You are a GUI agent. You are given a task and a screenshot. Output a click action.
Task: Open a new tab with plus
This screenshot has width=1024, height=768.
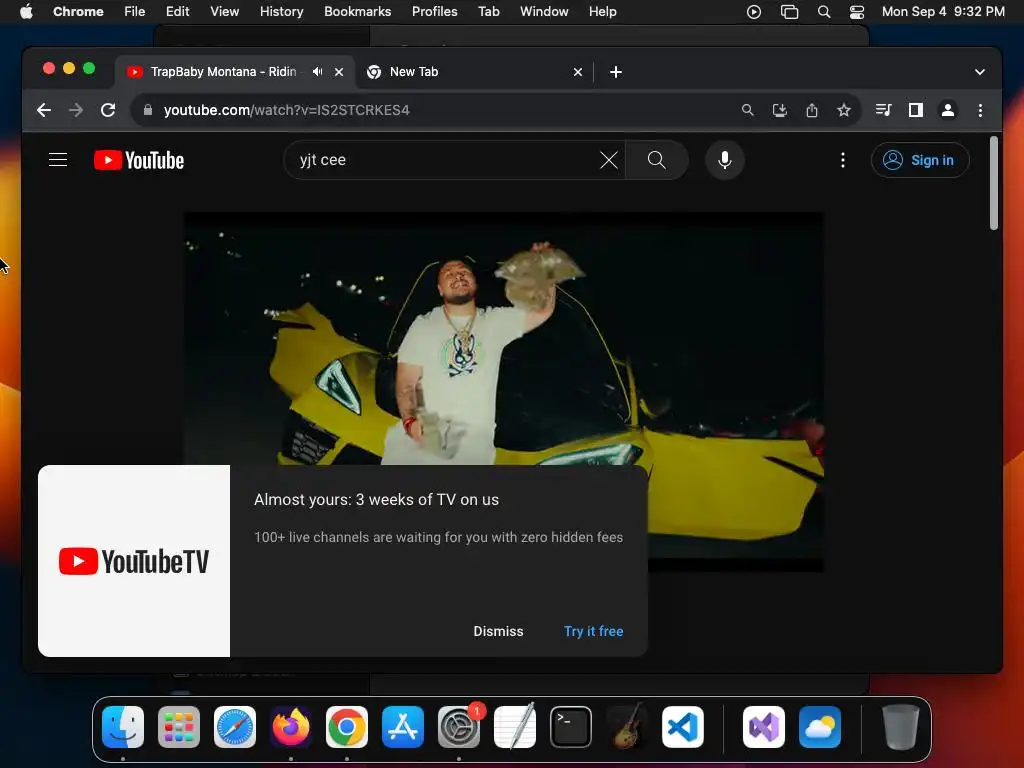(616, 72)
